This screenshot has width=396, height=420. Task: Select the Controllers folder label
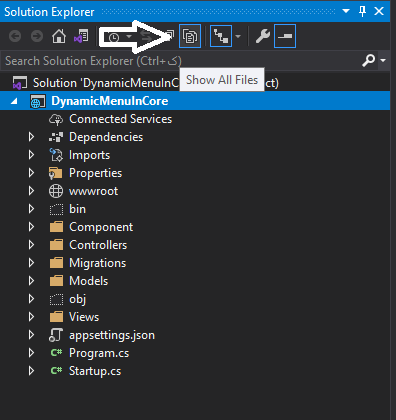click(x=98, y=245)
